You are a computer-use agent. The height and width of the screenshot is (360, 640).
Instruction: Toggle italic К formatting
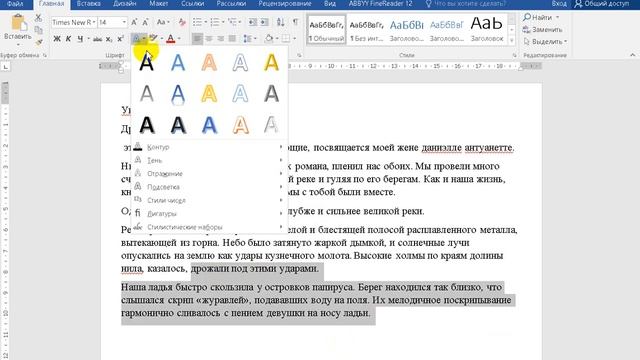68,39
